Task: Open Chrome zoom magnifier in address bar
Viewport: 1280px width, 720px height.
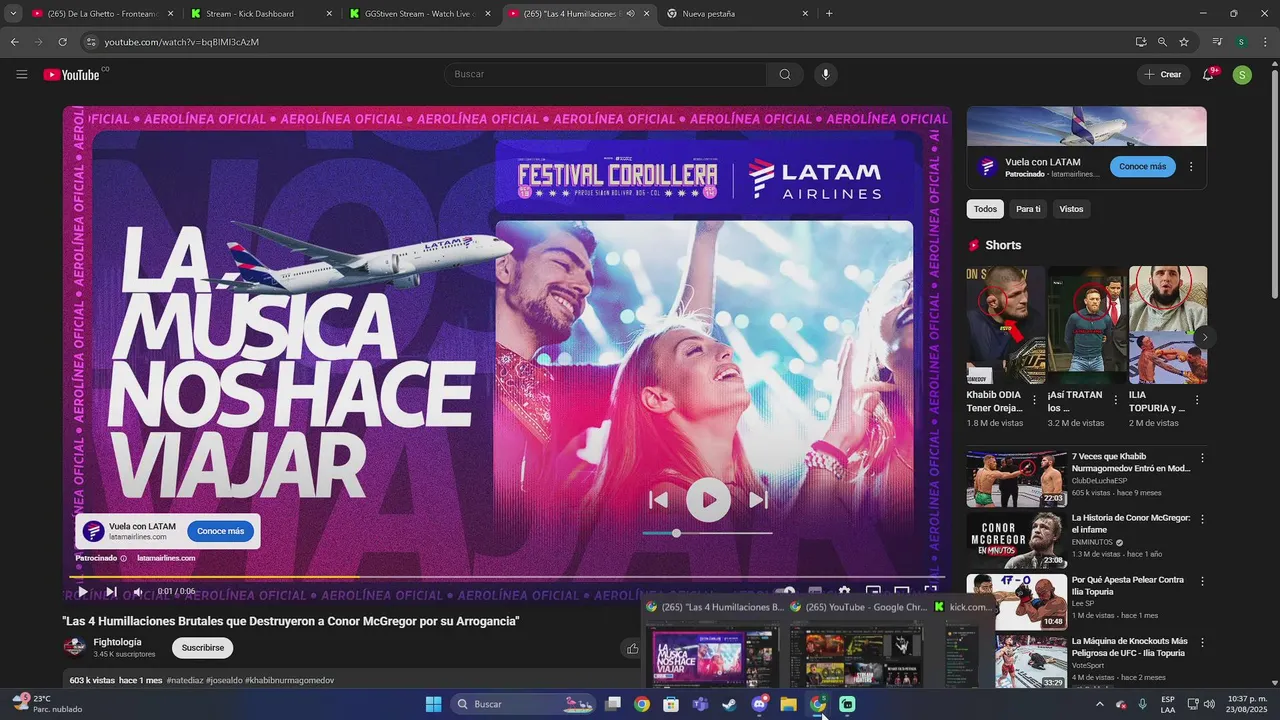Action: coord(1162,42)
